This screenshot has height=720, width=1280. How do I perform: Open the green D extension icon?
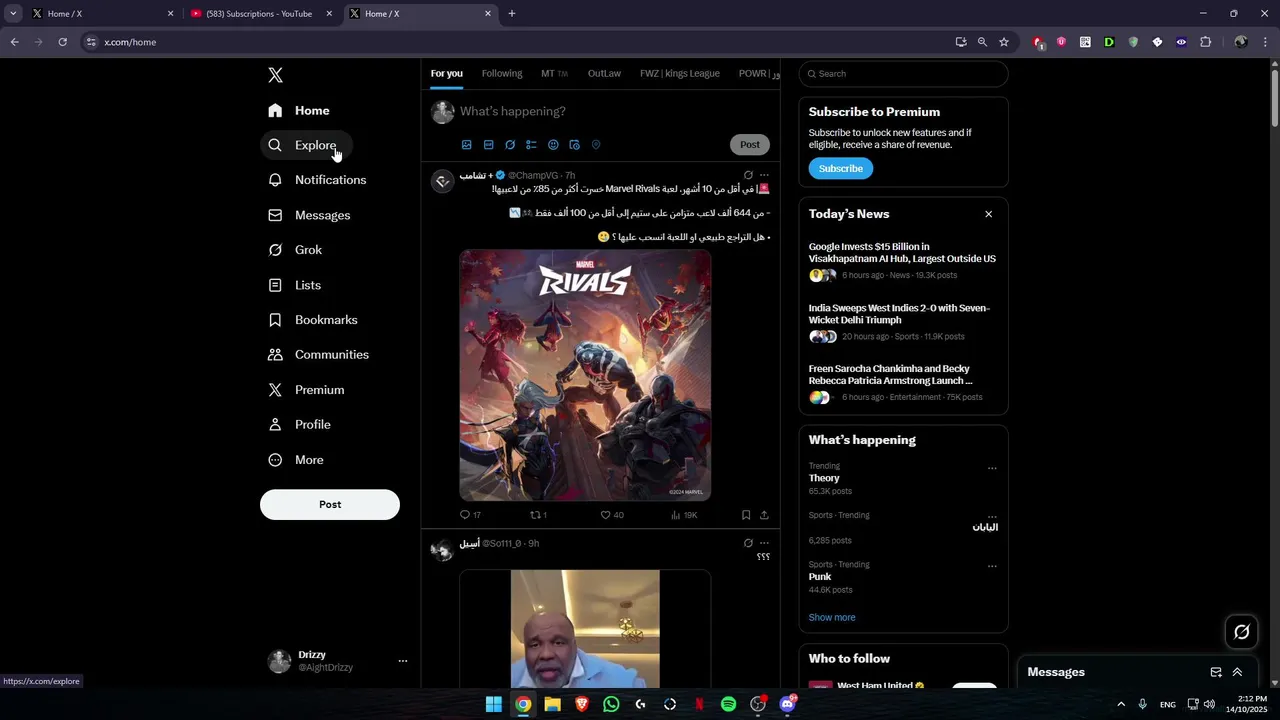pyautogui.click(x=1109, y=42)
